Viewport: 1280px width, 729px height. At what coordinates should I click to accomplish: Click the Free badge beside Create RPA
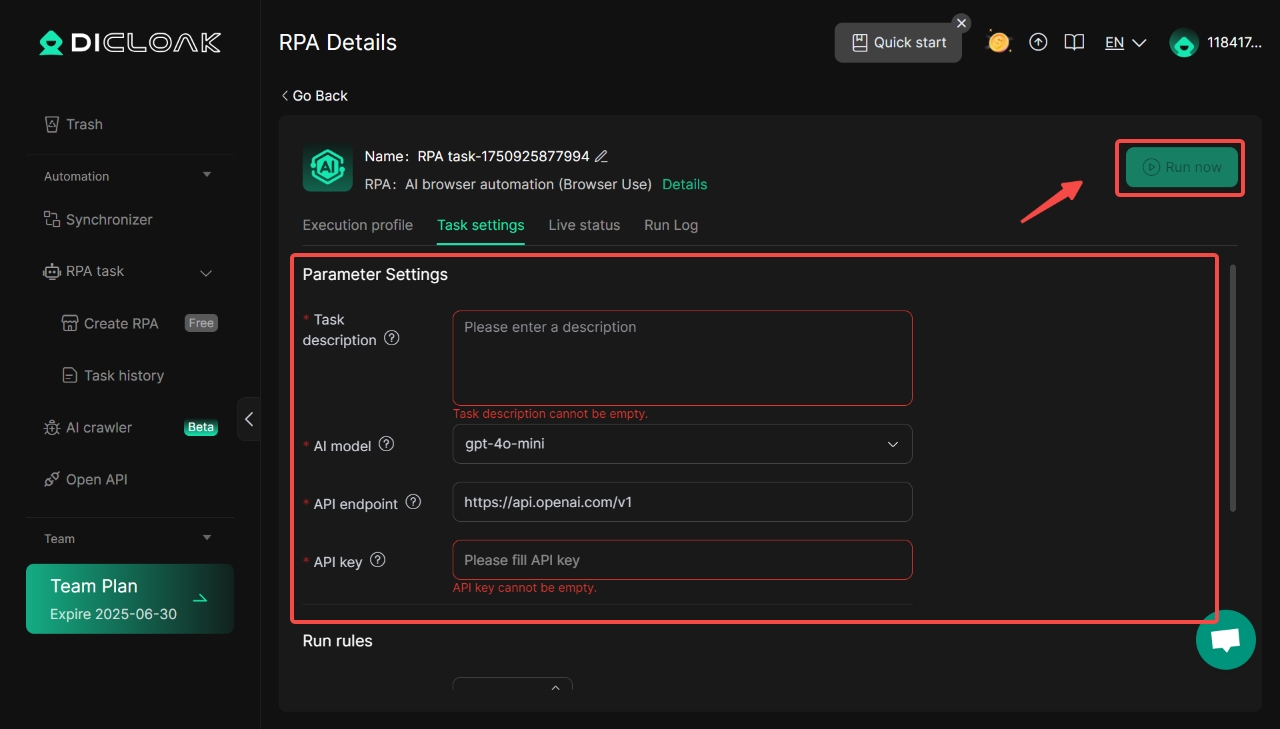[x=201, y=323]
